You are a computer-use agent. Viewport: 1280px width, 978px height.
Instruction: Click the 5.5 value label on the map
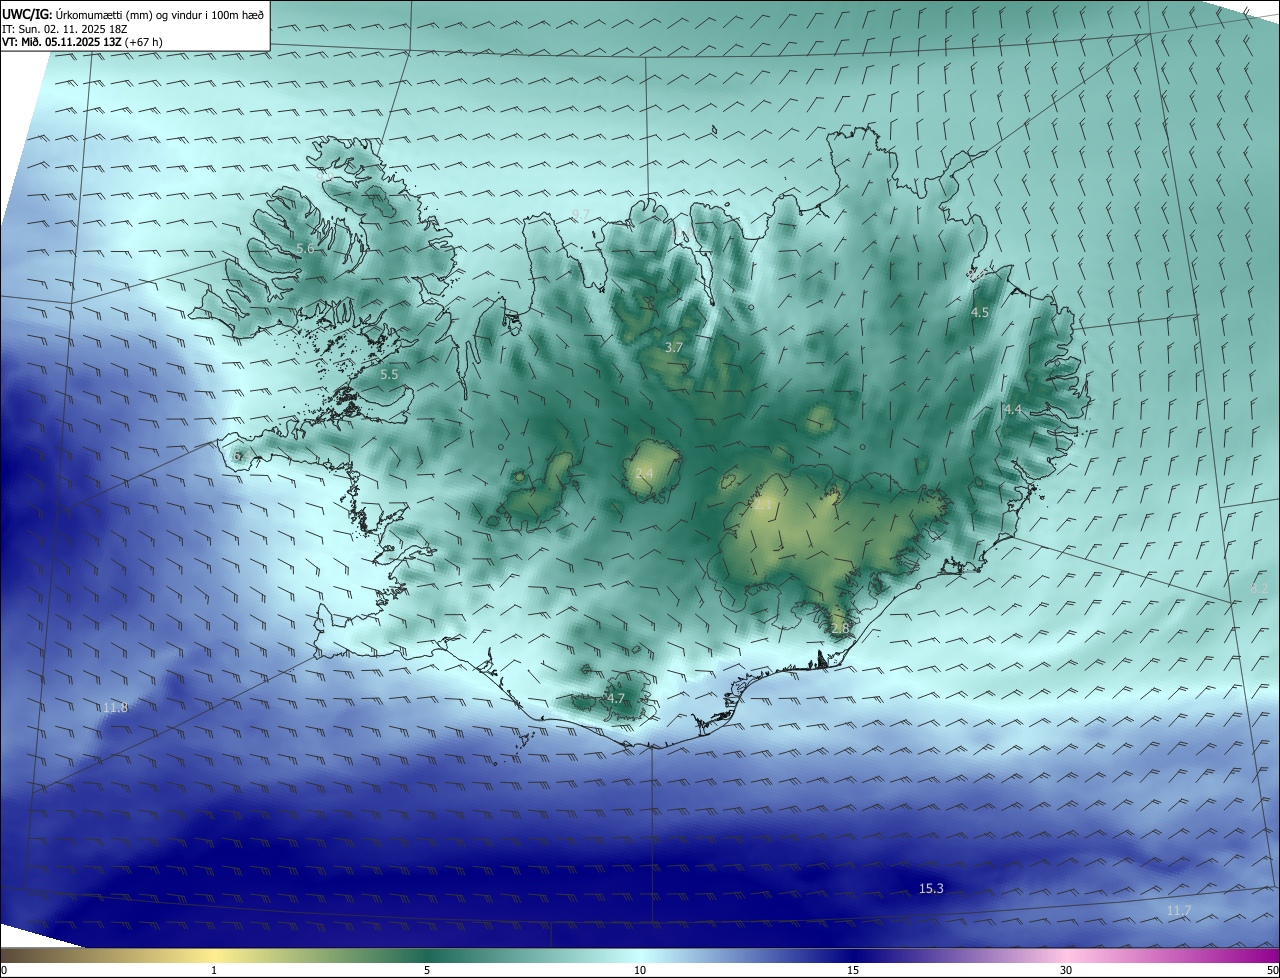(389, 374)
